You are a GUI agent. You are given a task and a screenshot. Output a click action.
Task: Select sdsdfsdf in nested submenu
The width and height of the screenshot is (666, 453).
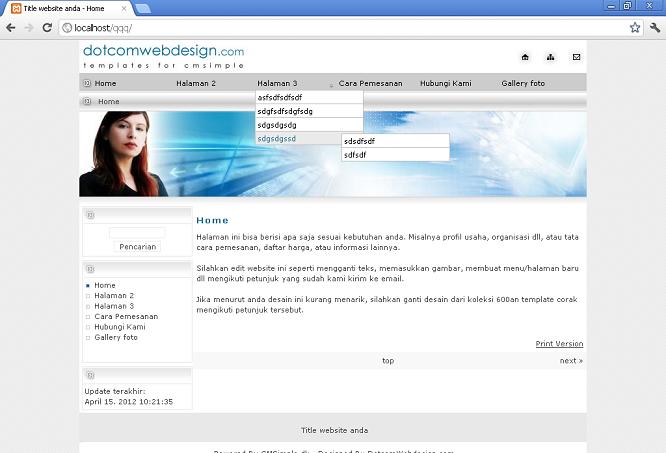click(x=395, y=141)
